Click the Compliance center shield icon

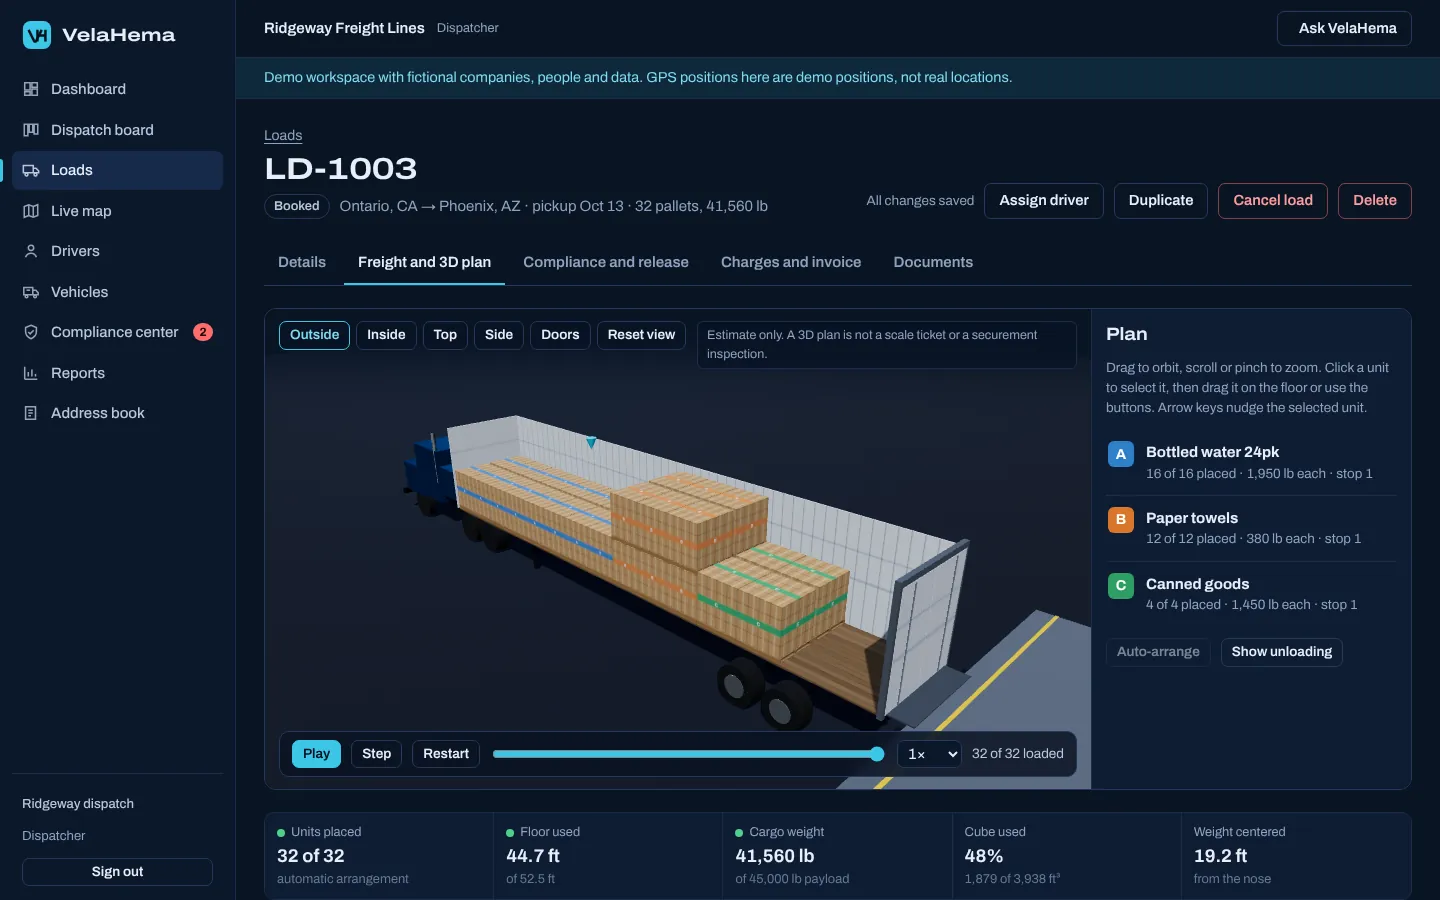click(x=31, y=332)
